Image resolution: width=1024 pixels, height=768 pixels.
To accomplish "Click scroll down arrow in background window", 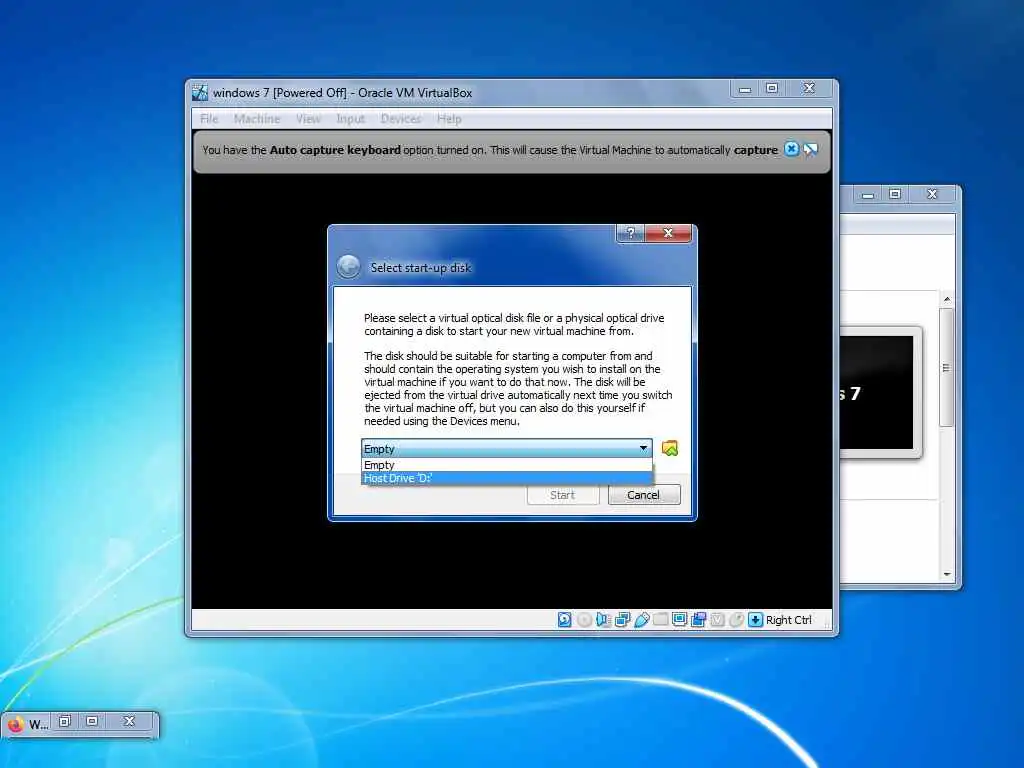I will (947, 575).
